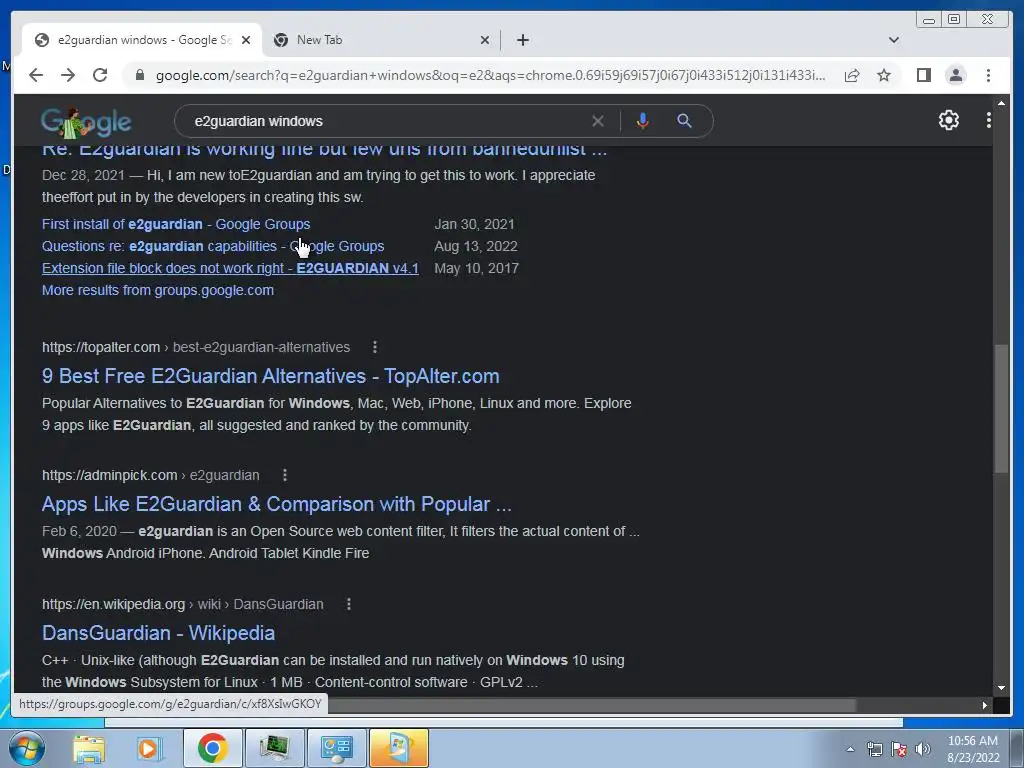Open Chrome profile avatar menu
Viewport: 1024px width, 768px height.
click(x=955, y=75)
